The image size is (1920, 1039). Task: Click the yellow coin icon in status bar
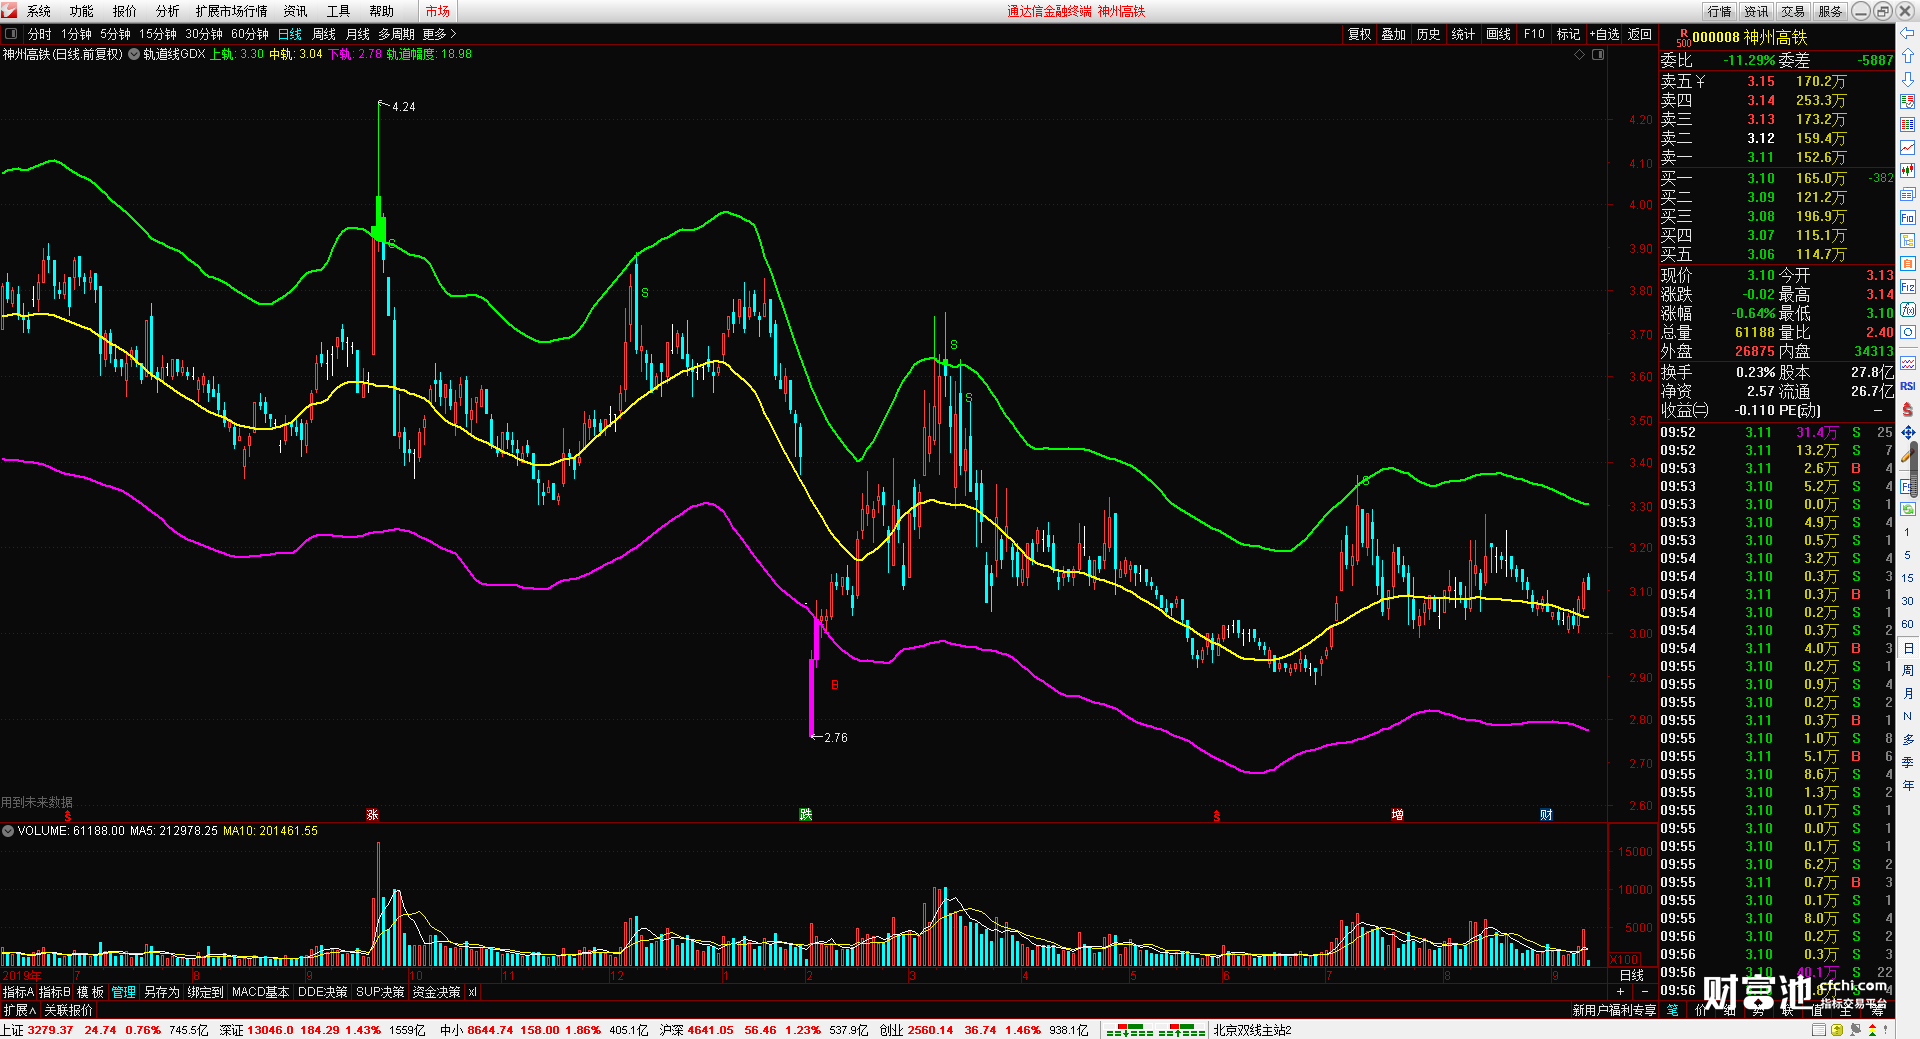[1837, 1030]
